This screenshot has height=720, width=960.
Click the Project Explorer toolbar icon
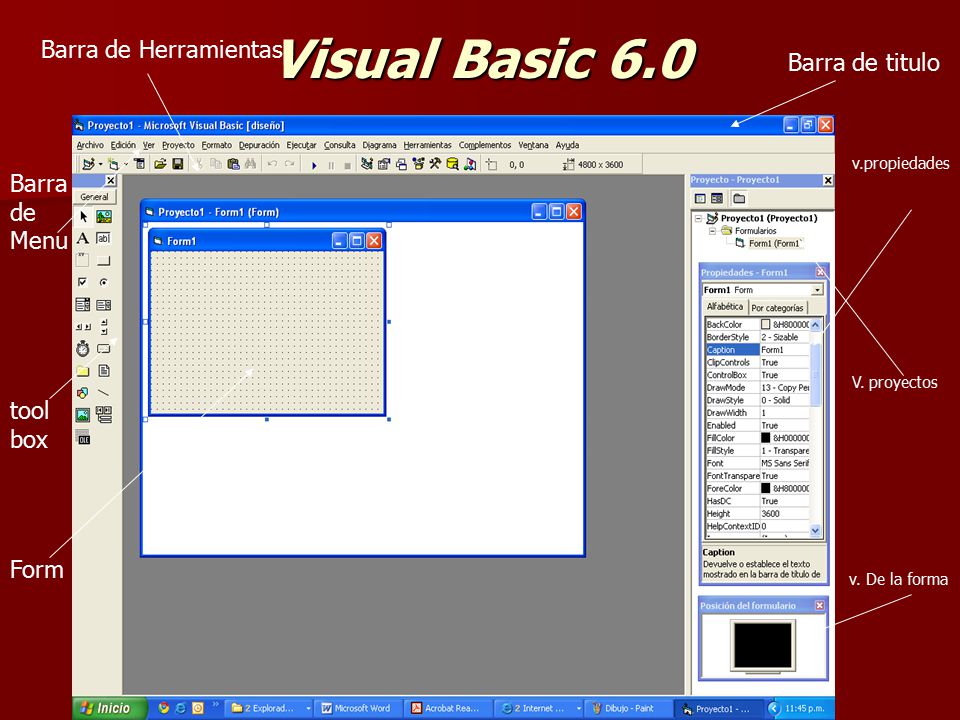pyautogui.click(x=367, y=164)
